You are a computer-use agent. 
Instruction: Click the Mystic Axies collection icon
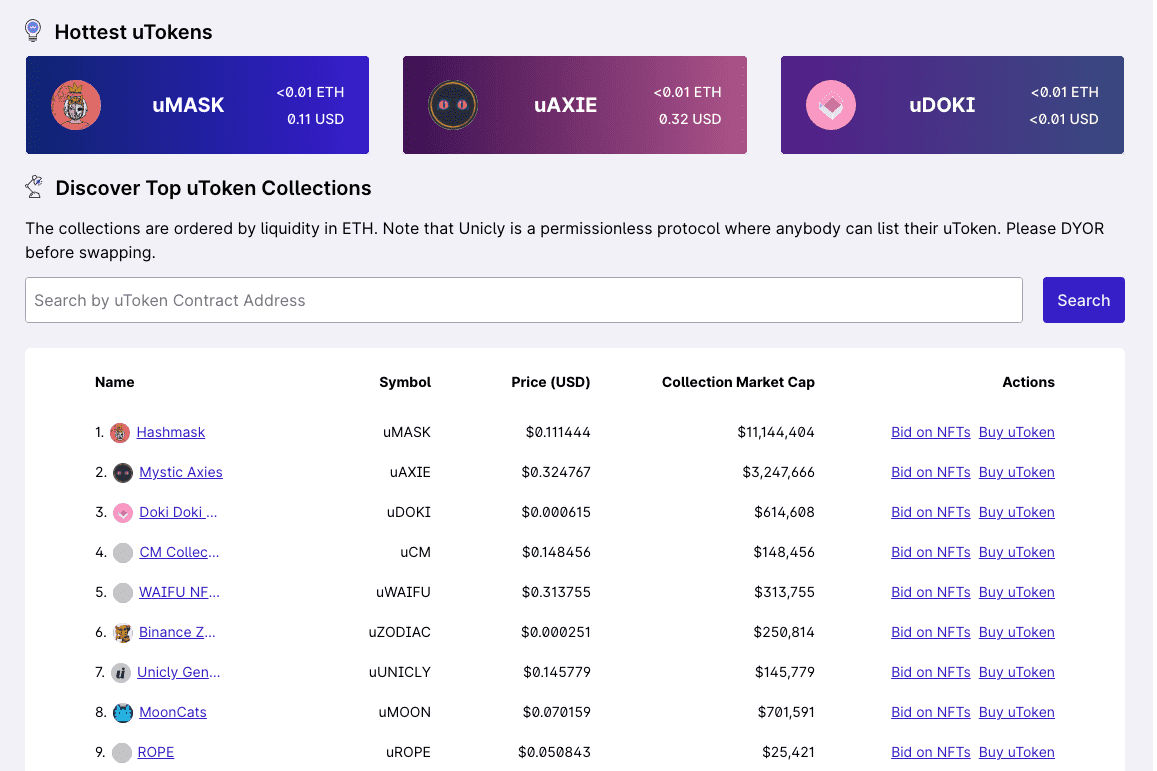[121, 472]
